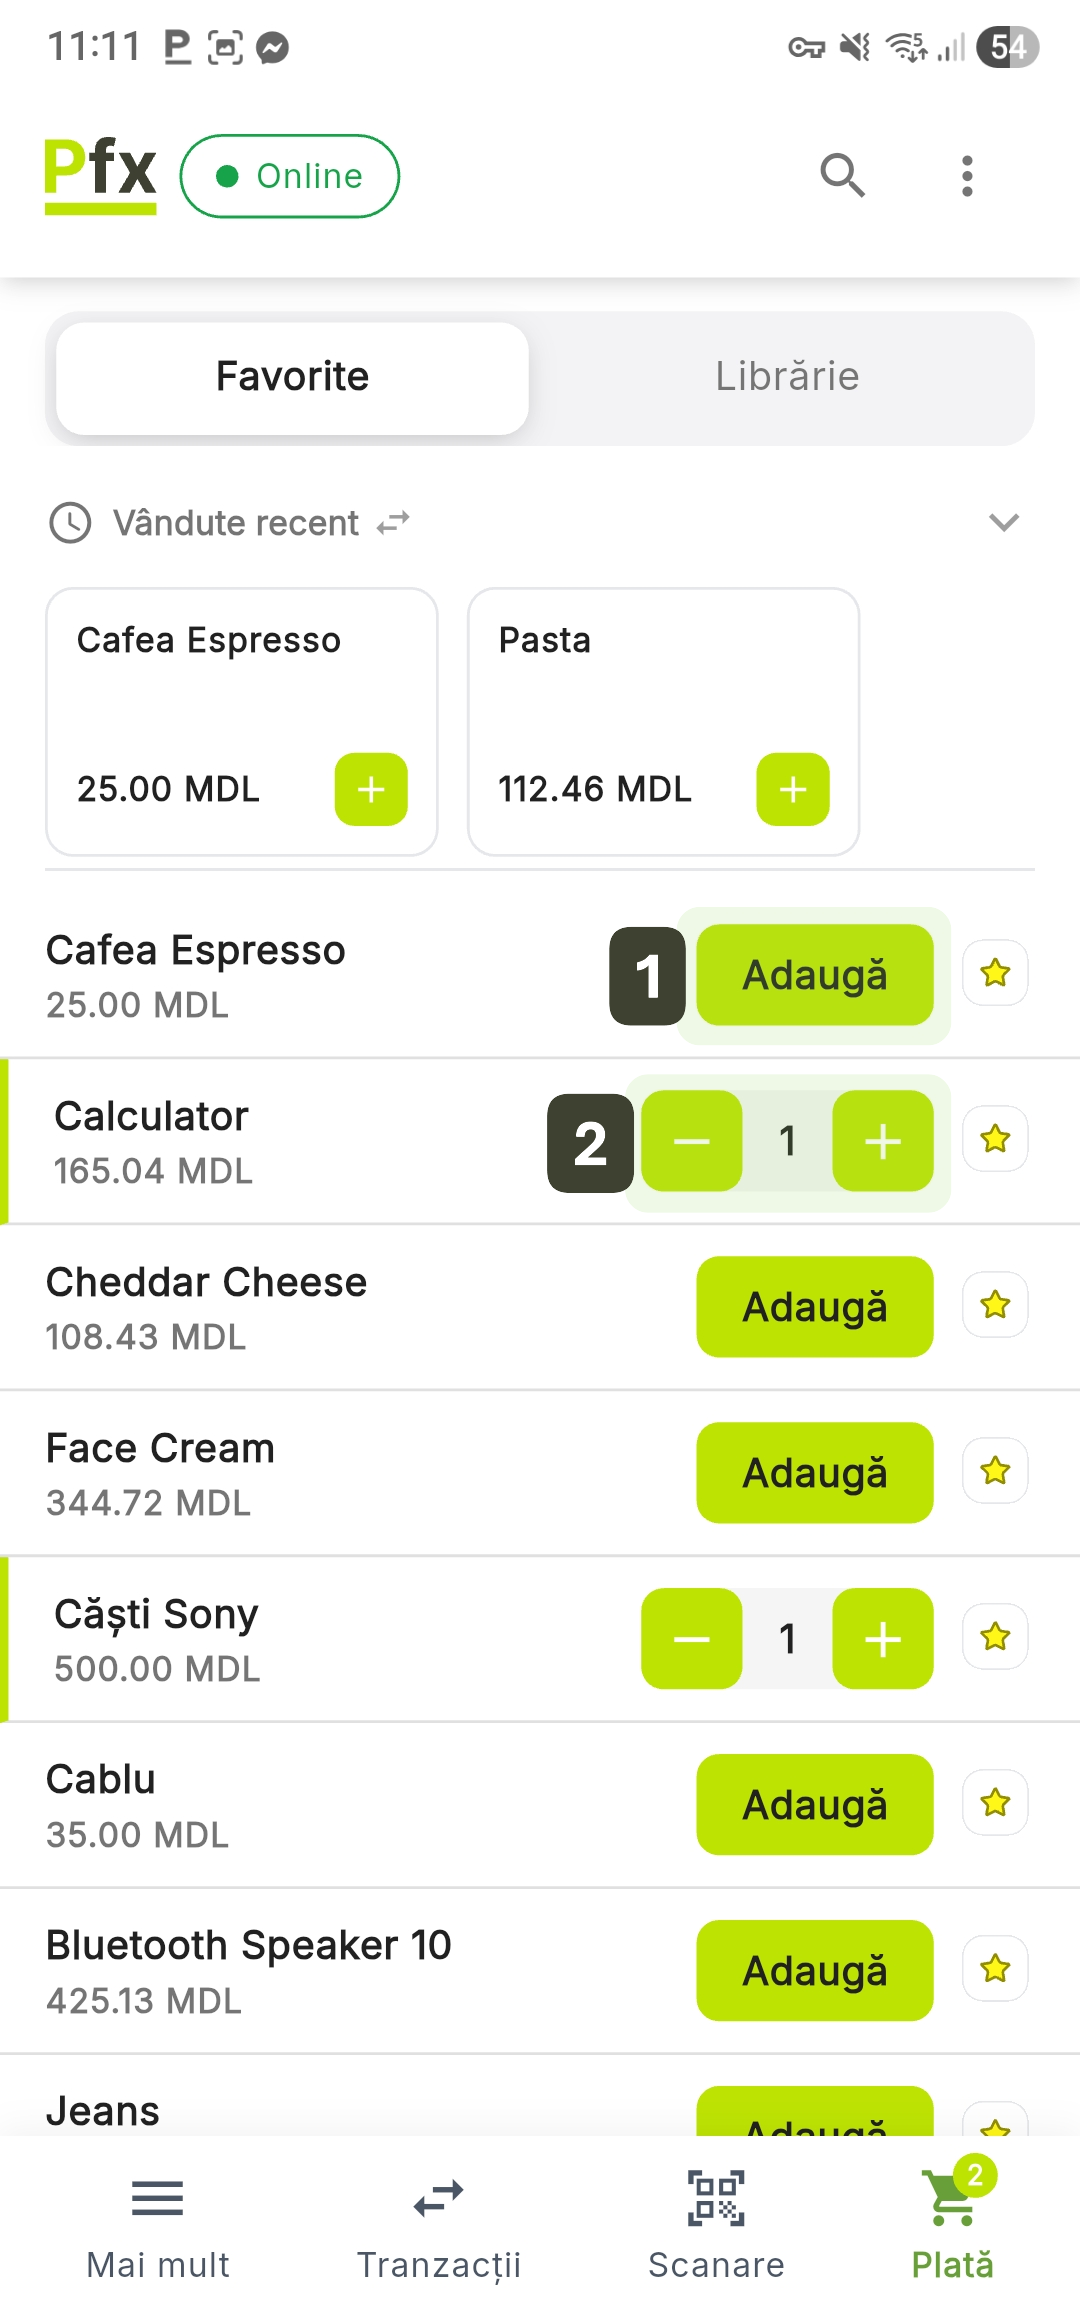
Task: Tap the plus icon on Pasta card
Action: pyautogui.click(x=793, y=790)
